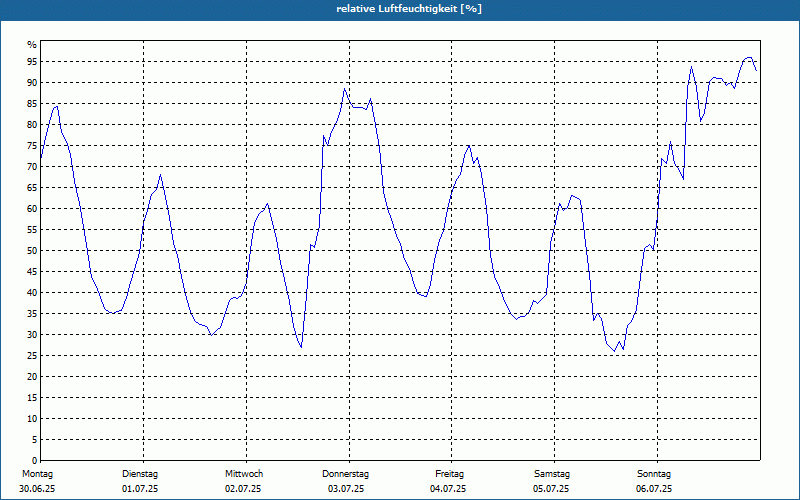
Task: Click the title 'relative Luftfeuchtigkeit [%]'
Action: 409,9
